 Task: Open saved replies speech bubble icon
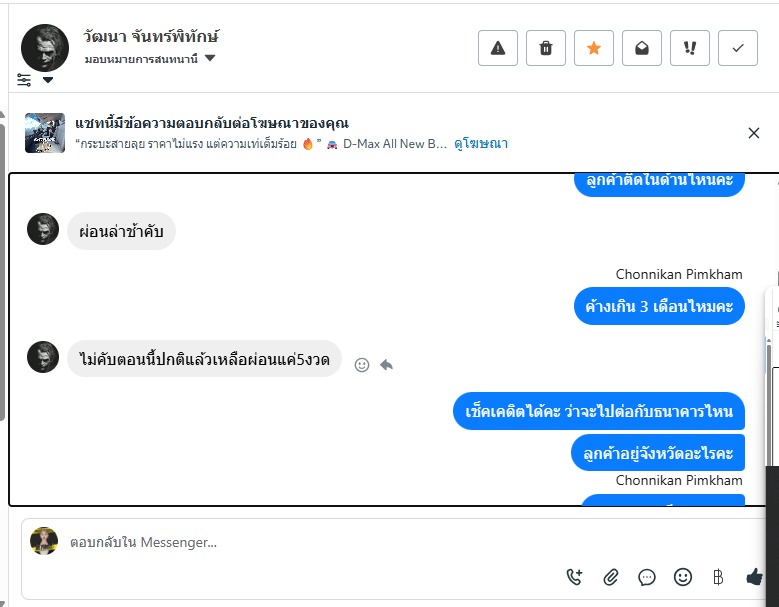tap(647, 576)
